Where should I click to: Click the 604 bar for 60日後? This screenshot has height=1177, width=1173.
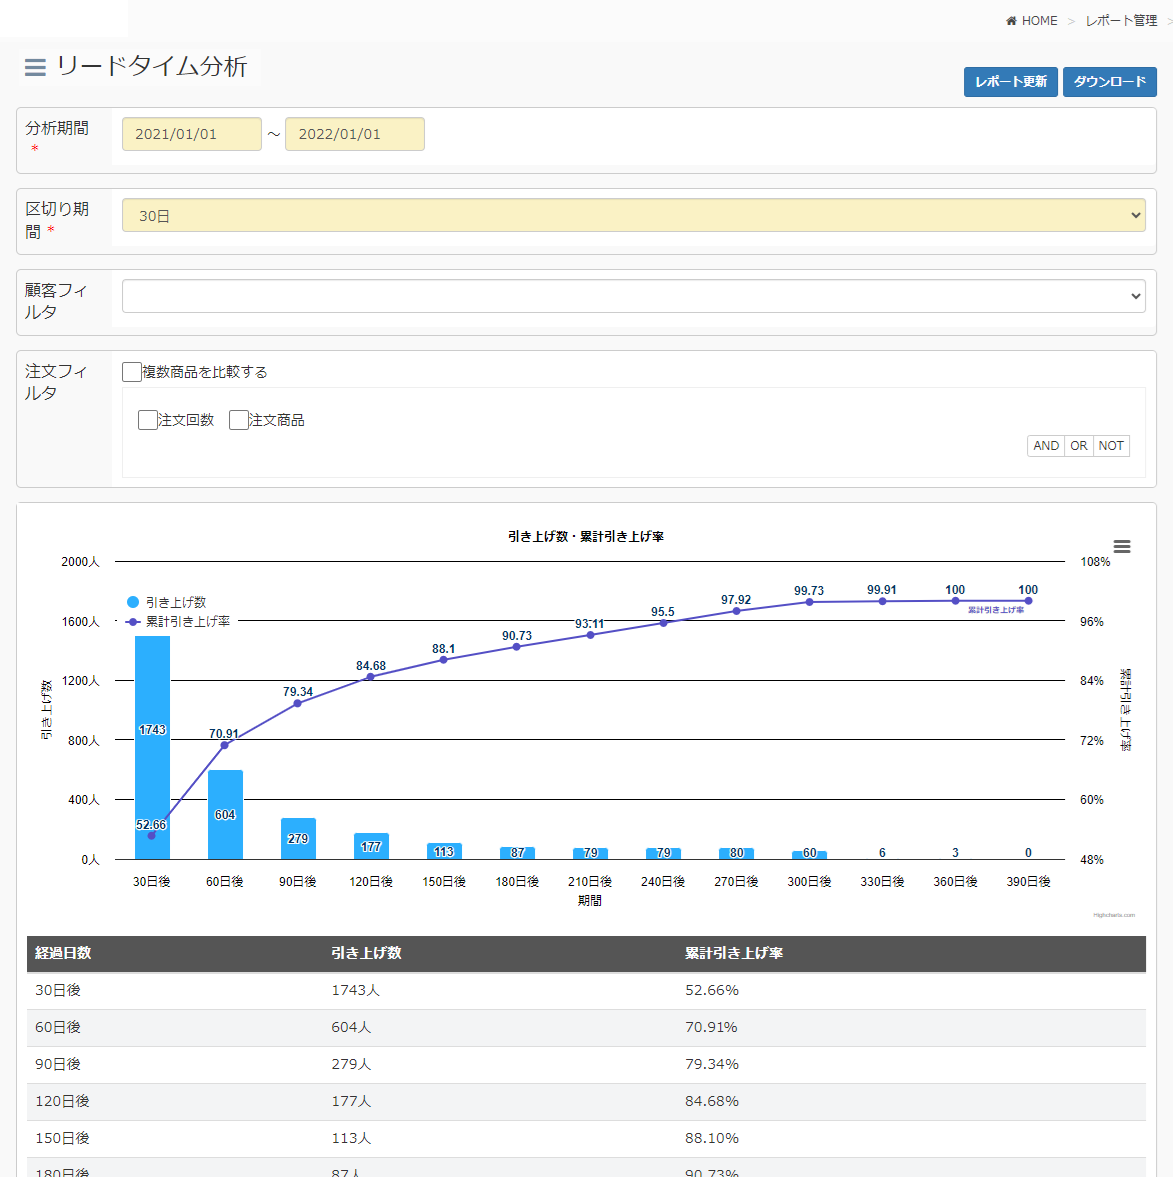(x=225, y=814)
